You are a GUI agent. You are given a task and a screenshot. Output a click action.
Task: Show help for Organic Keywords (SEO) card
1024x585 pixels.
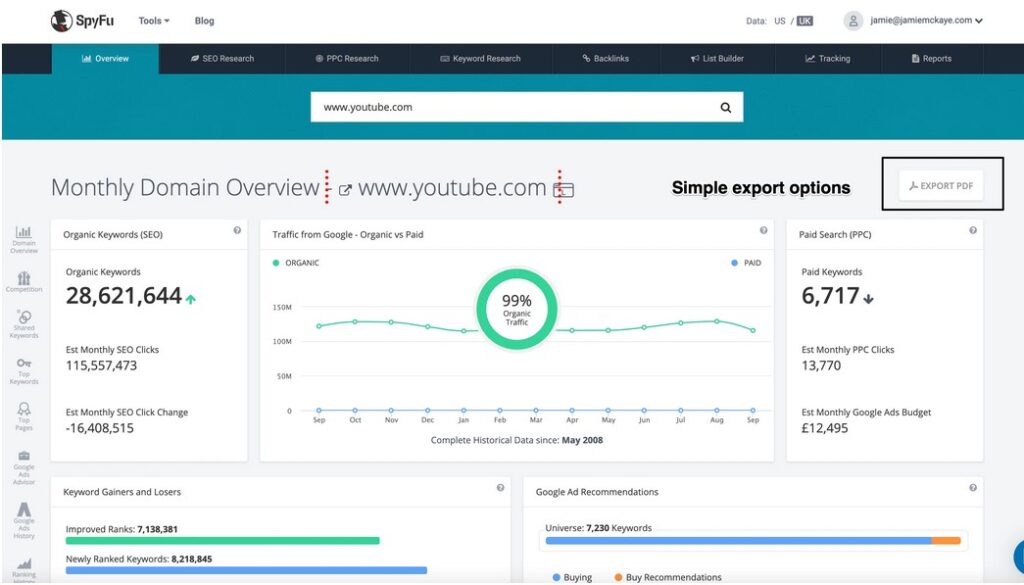coord(237,230)
